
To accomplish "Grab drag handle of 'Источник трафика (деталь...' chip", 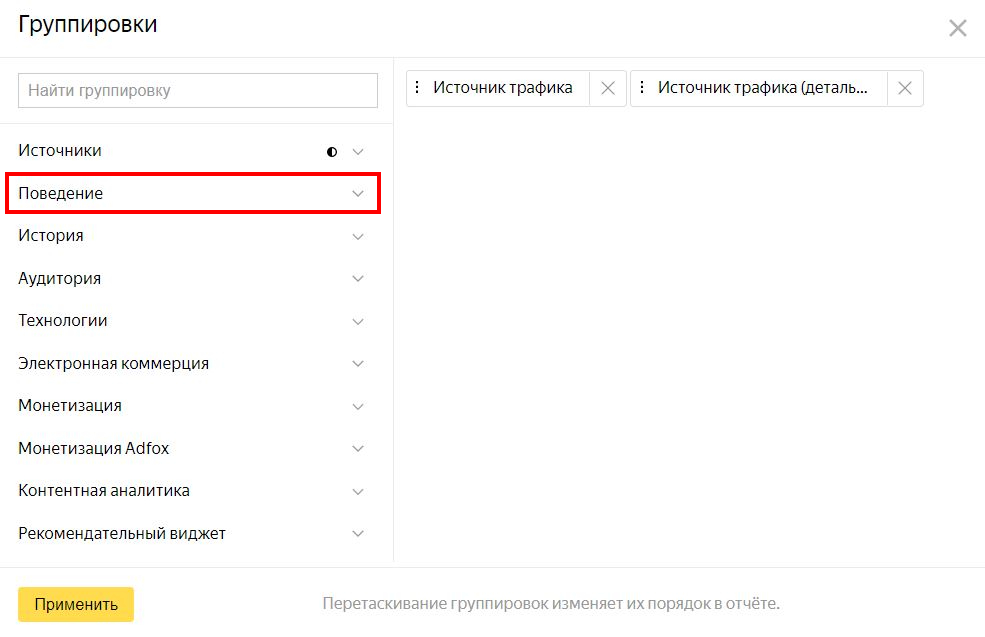I will click(x=642, y=88).
